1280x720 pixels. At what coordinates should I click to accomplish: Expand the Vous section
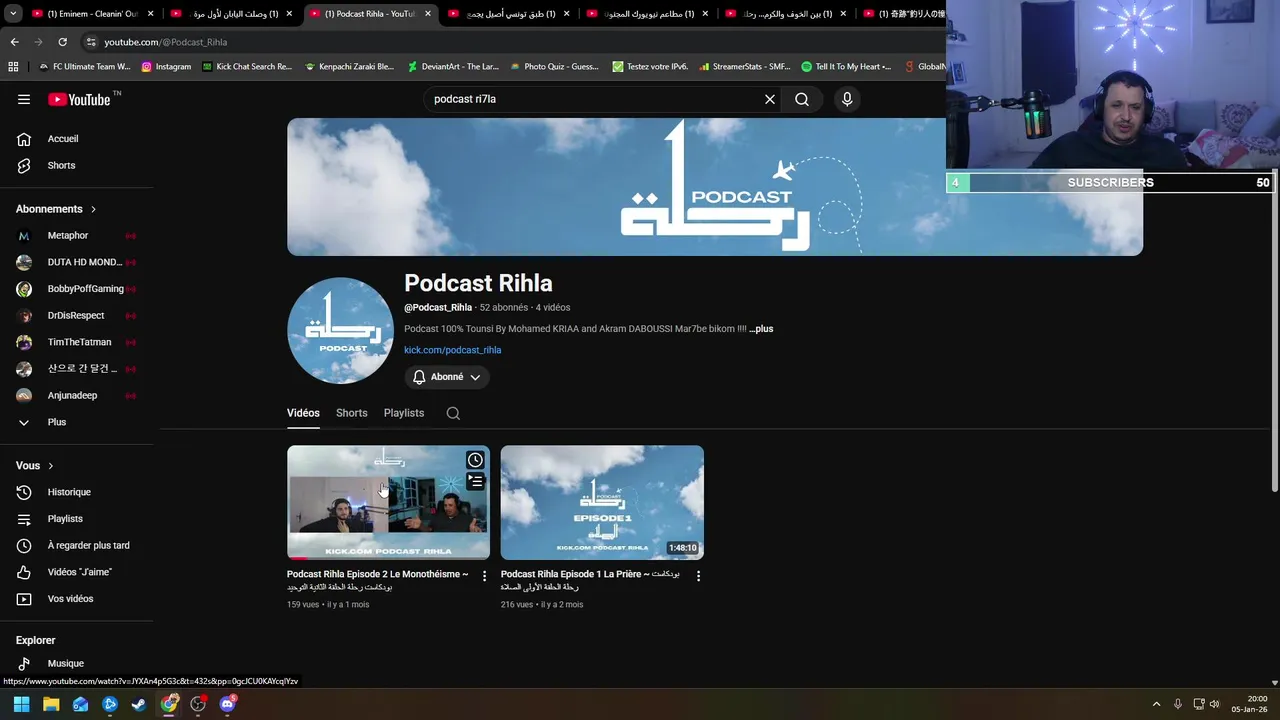tap(35, 465)
